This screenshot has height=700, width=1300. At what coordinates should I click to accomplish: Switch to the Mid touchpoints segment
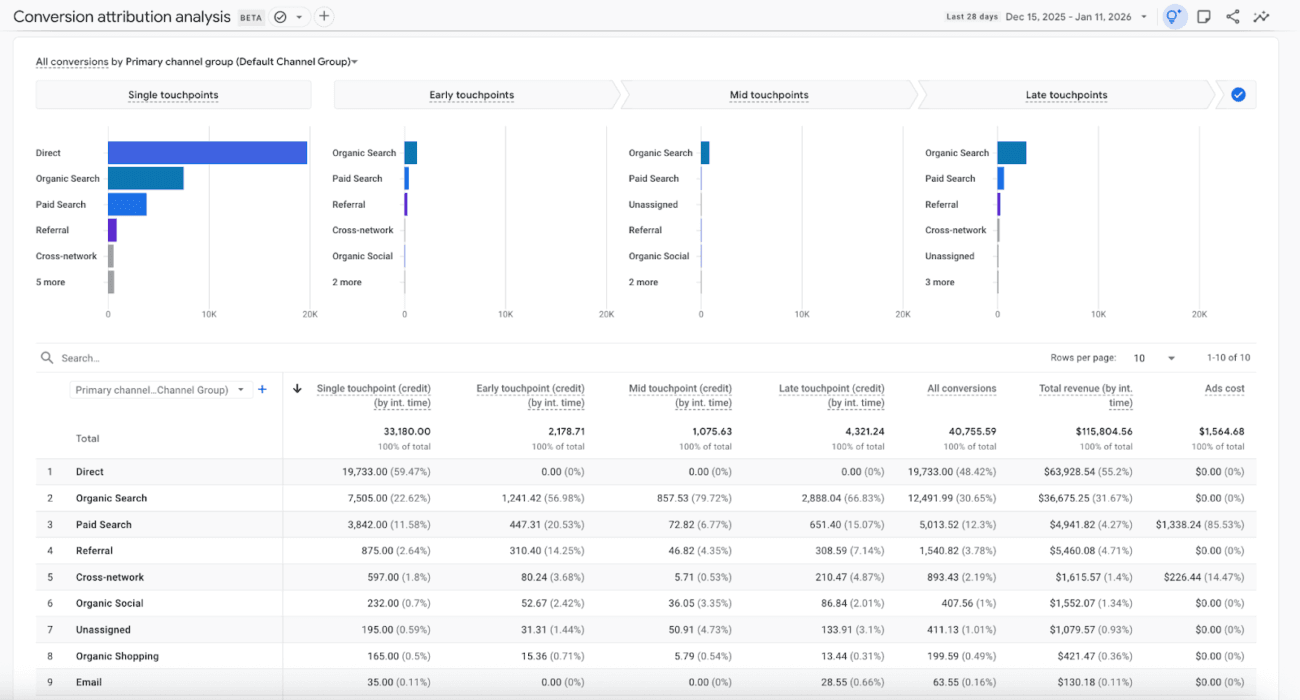coord(769,94)
